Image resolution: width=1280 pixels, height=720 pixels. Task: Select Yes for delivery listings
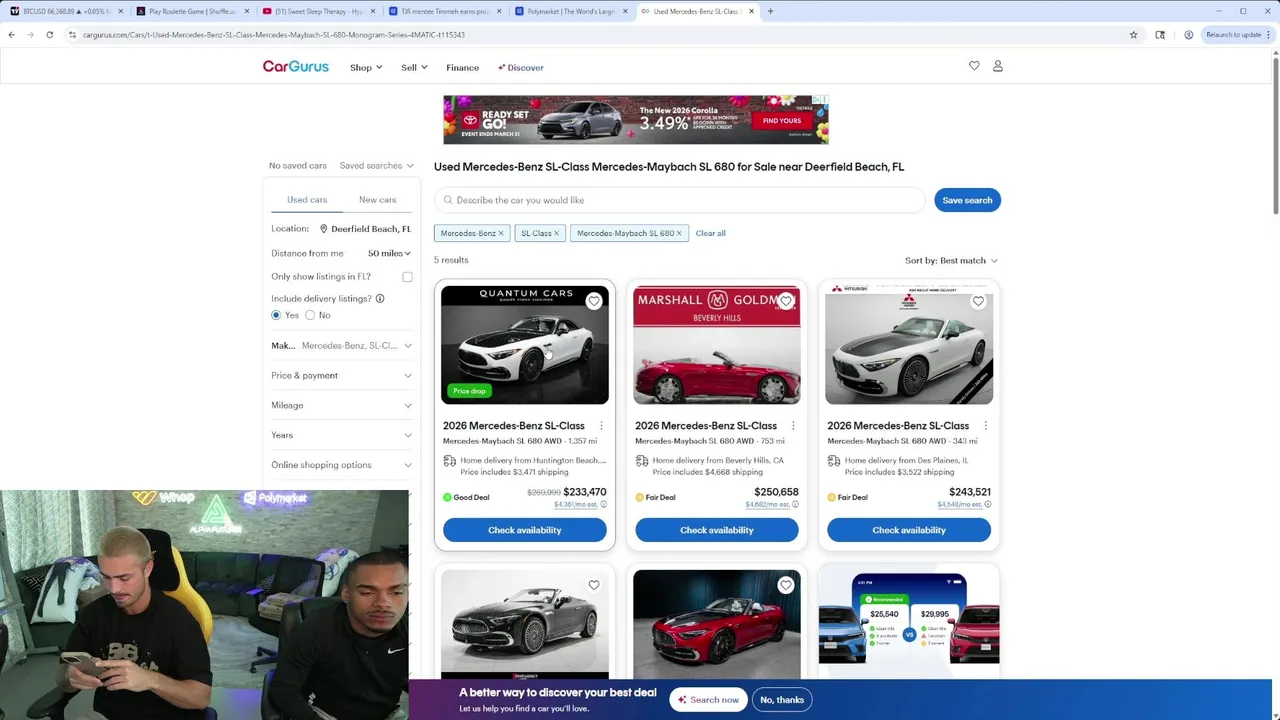(x=276, y=315)
